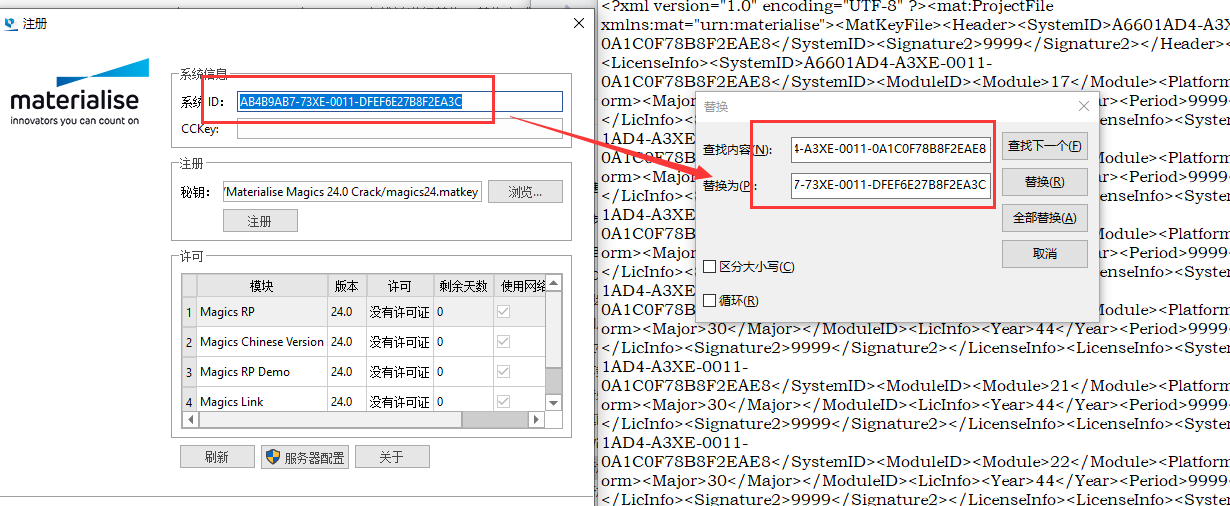Click the 浏览... browse button

point(525,191)
